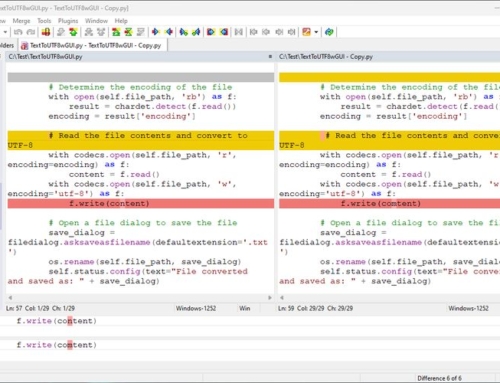500x383 pixels.
Task: Click 'f.write(comtent)' in bottom diff pane
Action: (57, 345)
